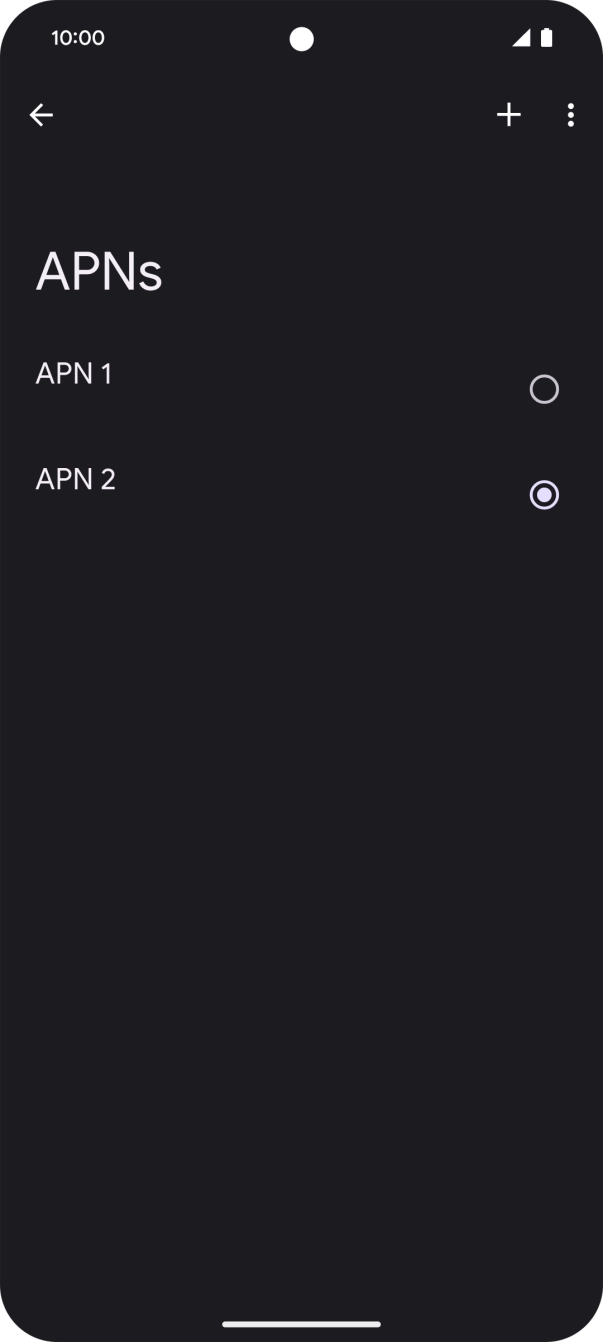Tap the APNs heading area
This screenshot has height=1342, width=603.
tap(98, 270)
